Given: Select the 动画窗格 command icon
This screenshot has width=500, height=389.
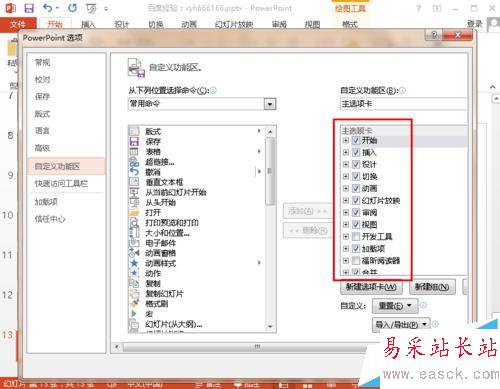Looking at the screenshot, I should [134, 253].
